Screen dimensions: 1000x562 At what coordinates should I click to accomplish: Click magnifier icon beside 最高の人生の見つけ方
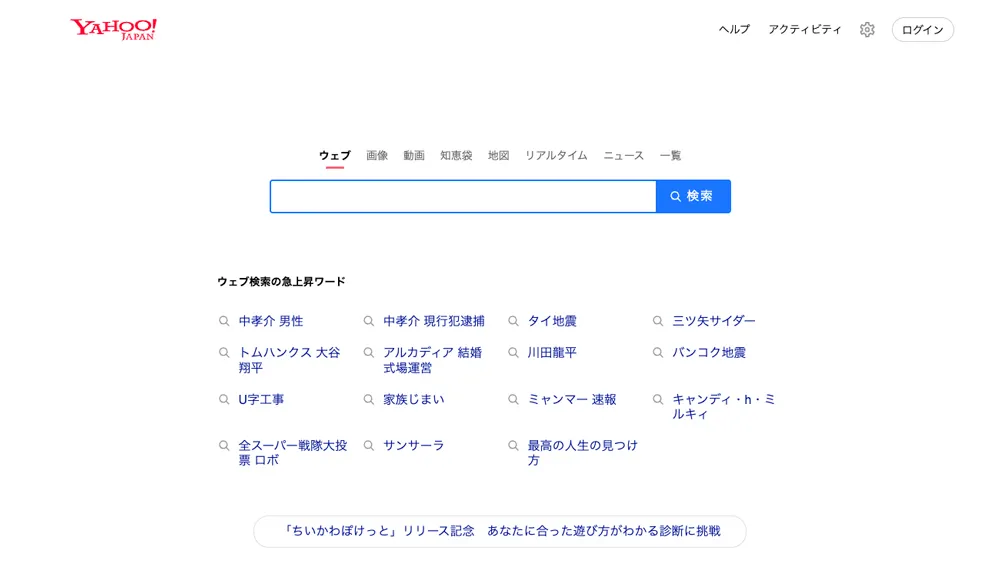coord(513,446)
